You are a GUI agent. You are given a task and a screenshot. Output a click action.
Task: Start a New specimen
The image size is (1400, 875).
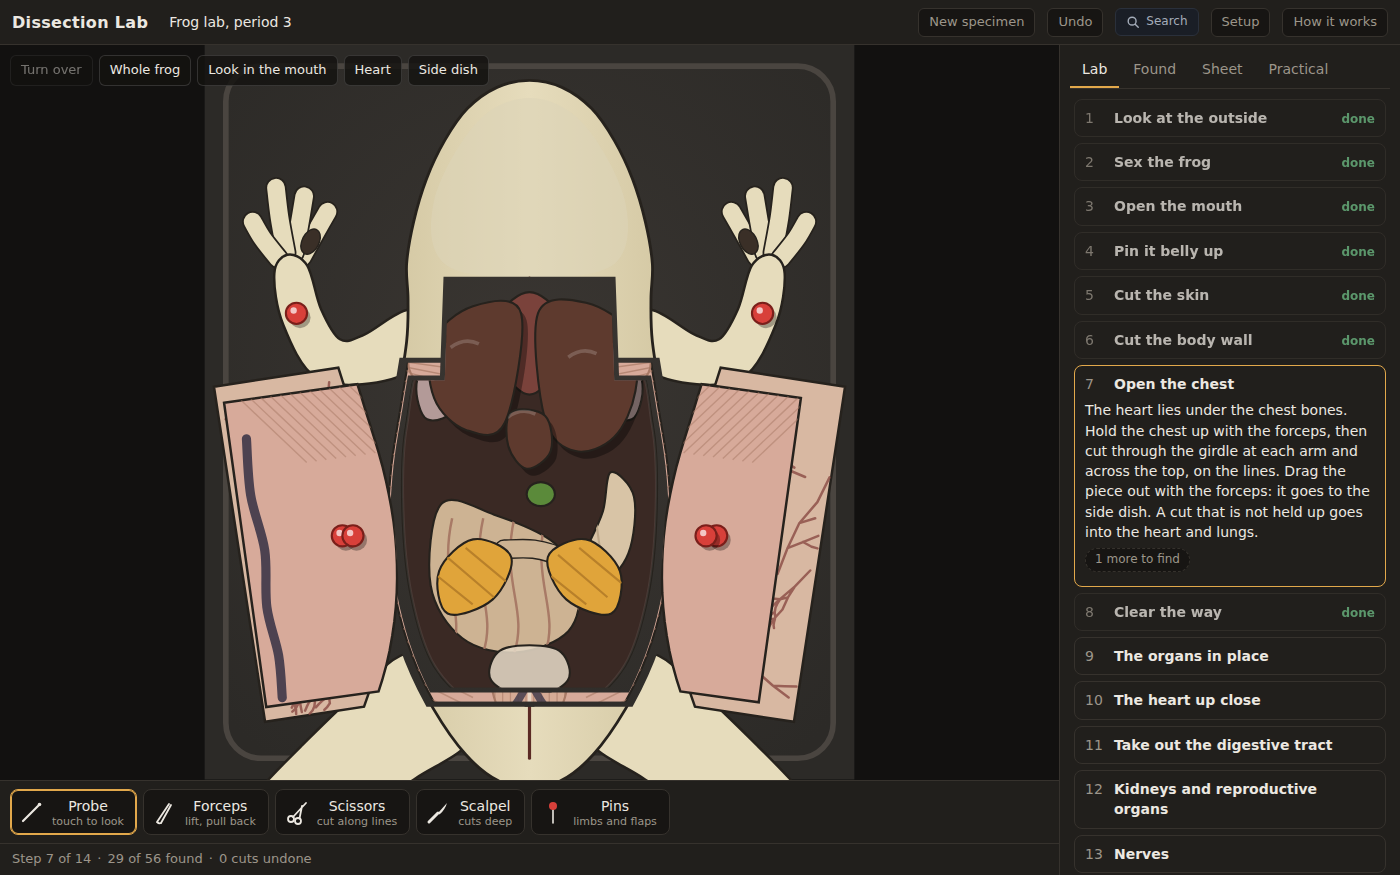(976, 22)
